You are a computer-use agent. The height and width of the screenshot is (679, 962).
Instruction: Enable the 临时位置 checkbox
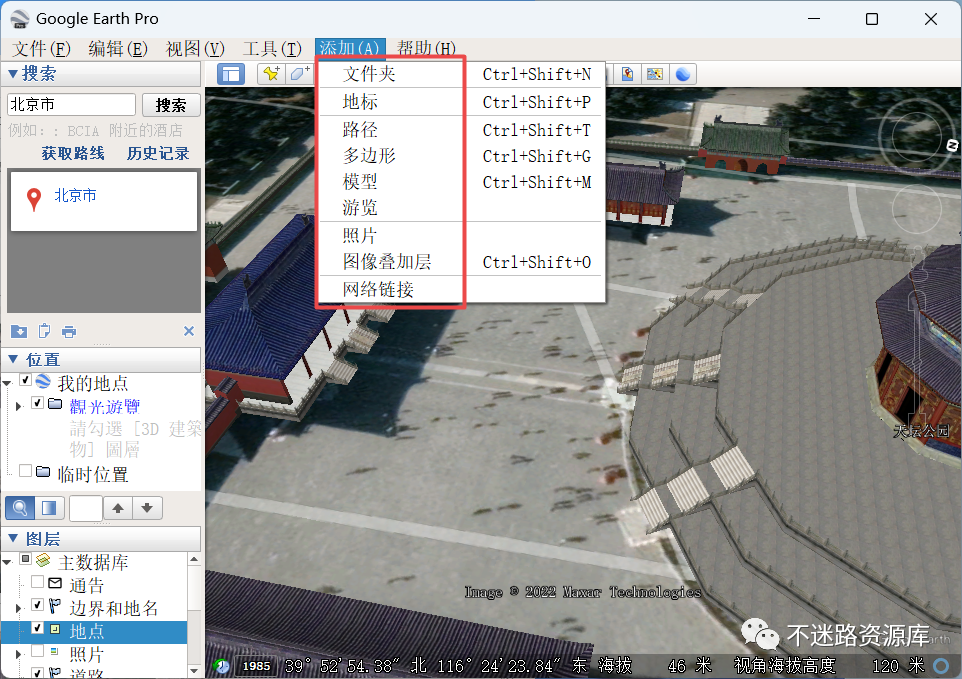(25, 470)
